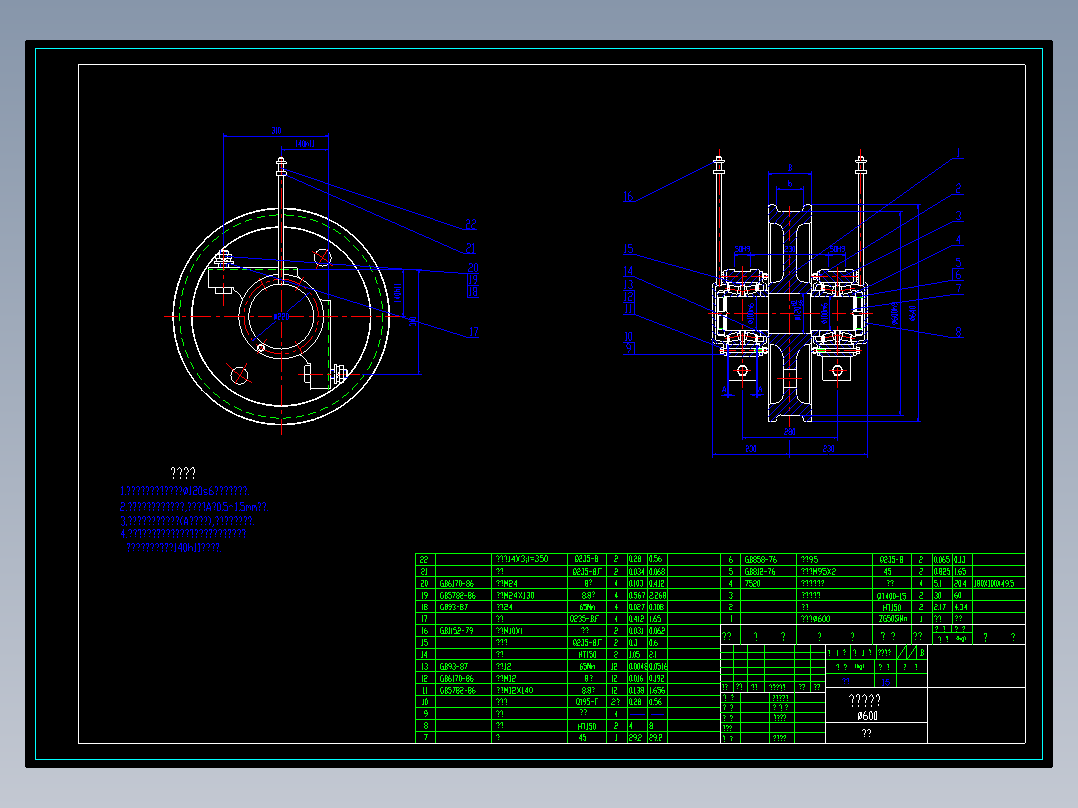Click material 'QT400-15' in row 3
This screenshot has height=808, width=1078.
coord(892,596)
